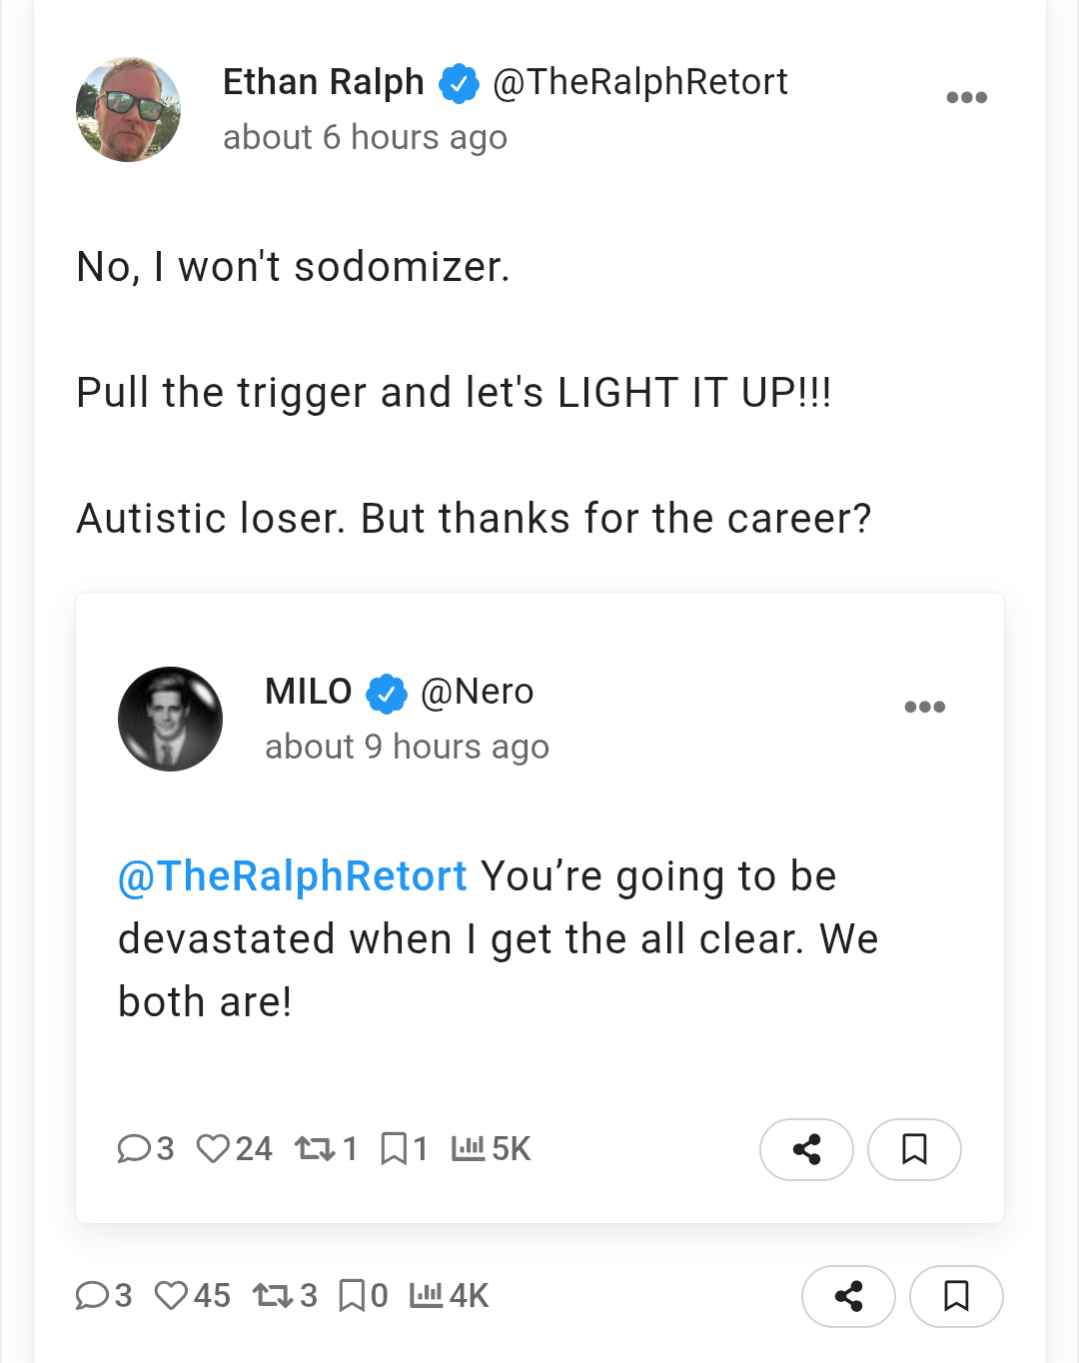Image resolution: width=1079 pixels, height=1363 pixels.
Task: Toggle the bookmark count icon on Ethan Ralph's post
Action: point(352,1296)
